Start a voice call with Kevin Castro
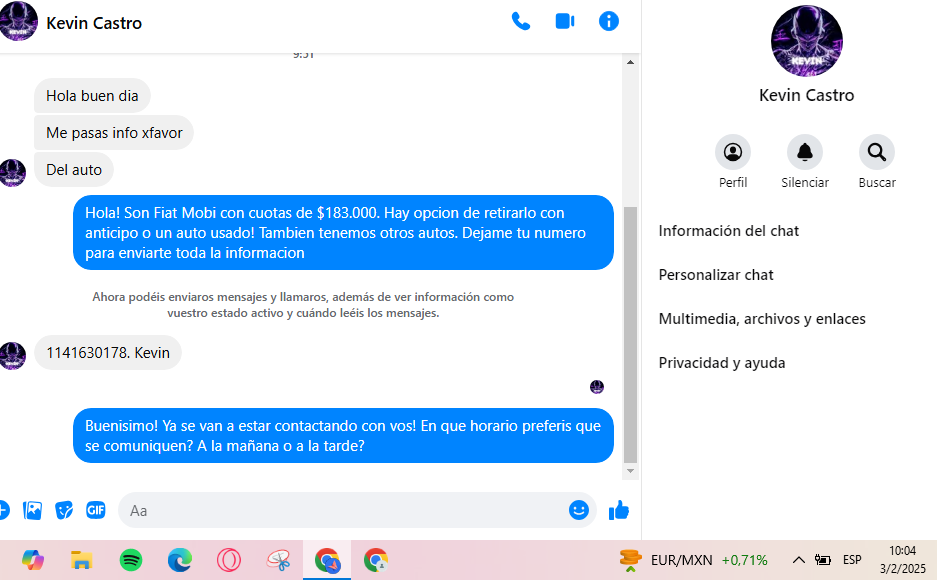The width and height of the screenshot is (937, 580). coord(520,22)
